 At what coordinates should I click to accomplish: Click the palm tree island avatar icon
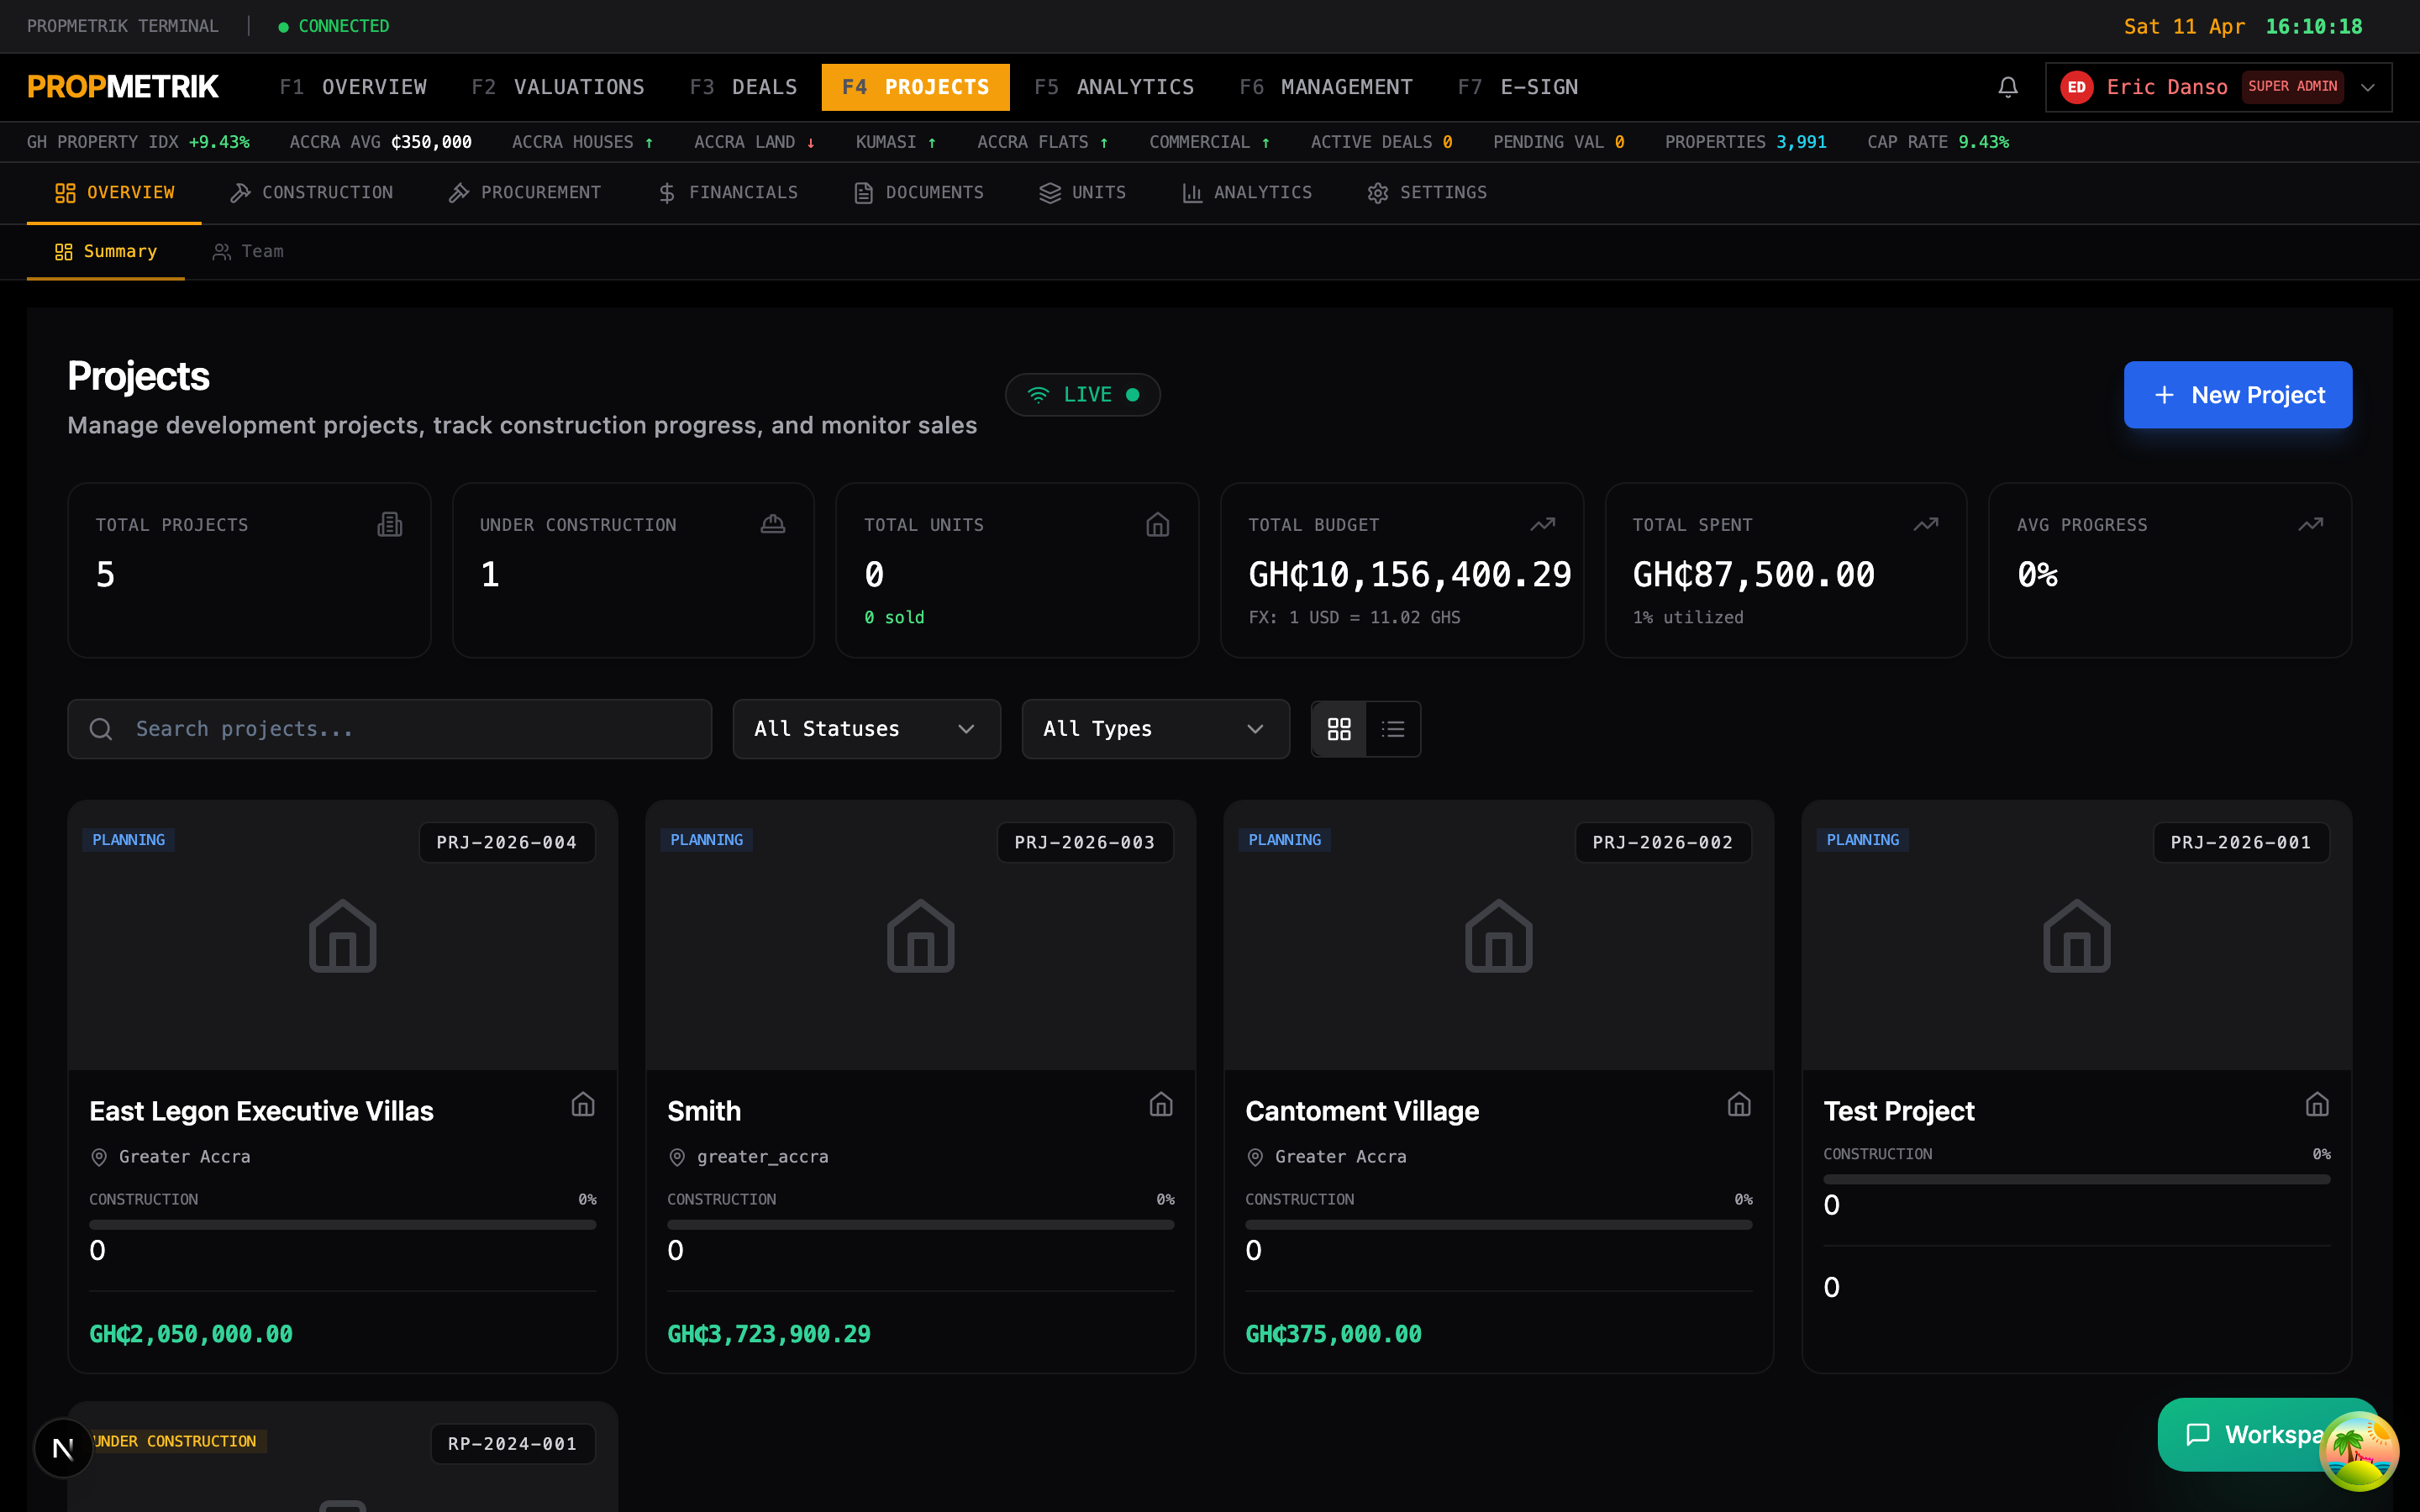pos(2359,1450)
